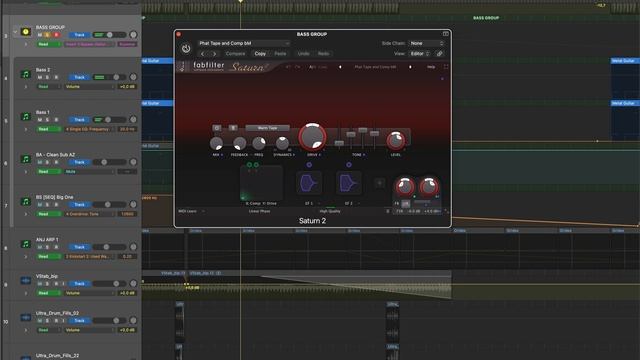Click the BASS GROUP volume fader

click(109, 35)
